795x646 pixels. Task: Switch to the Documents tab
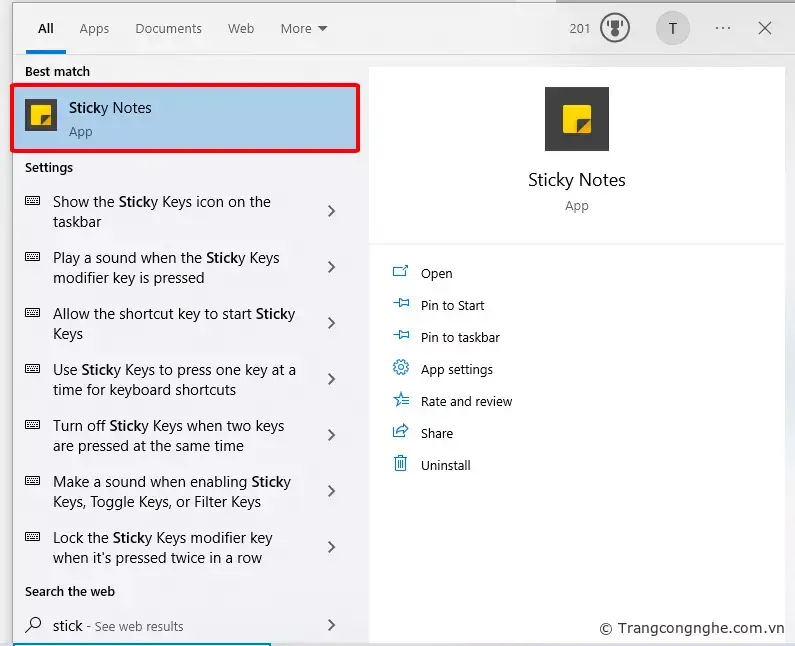[168, 29]
